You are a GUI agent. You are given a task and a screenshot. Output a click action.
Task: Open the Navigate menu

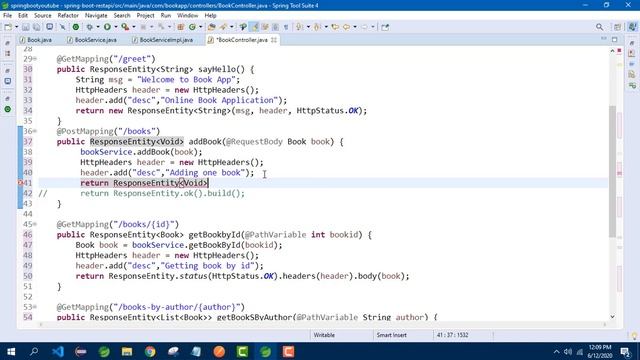[x=96, y=16]
